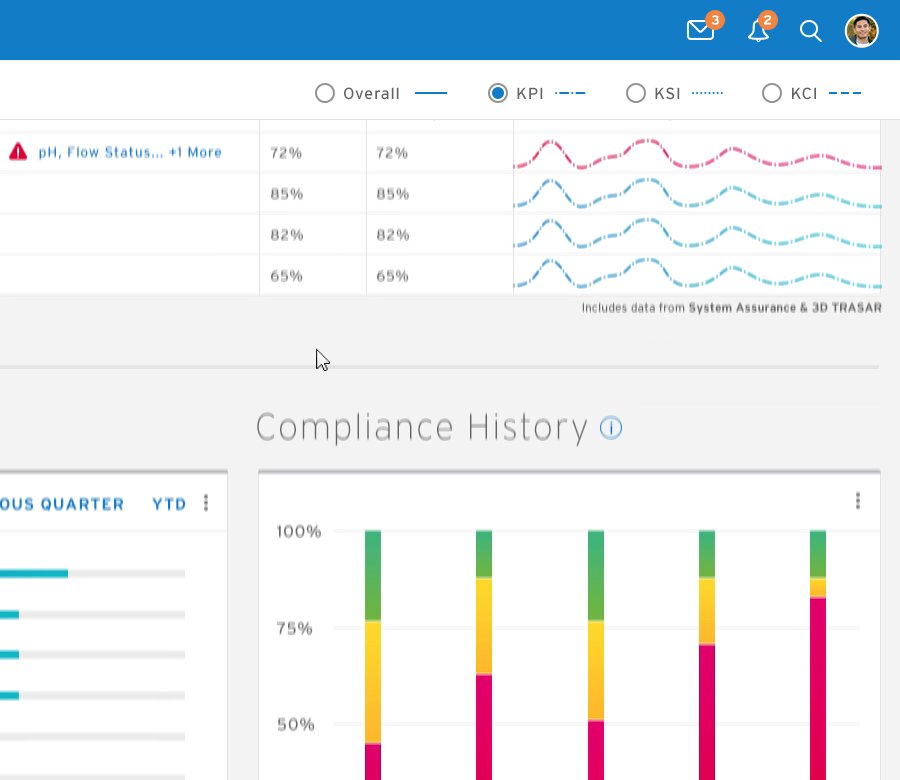The image size is (900, 780).
Task: Open the kebab menu next to YTD
Action: (206, 503)
